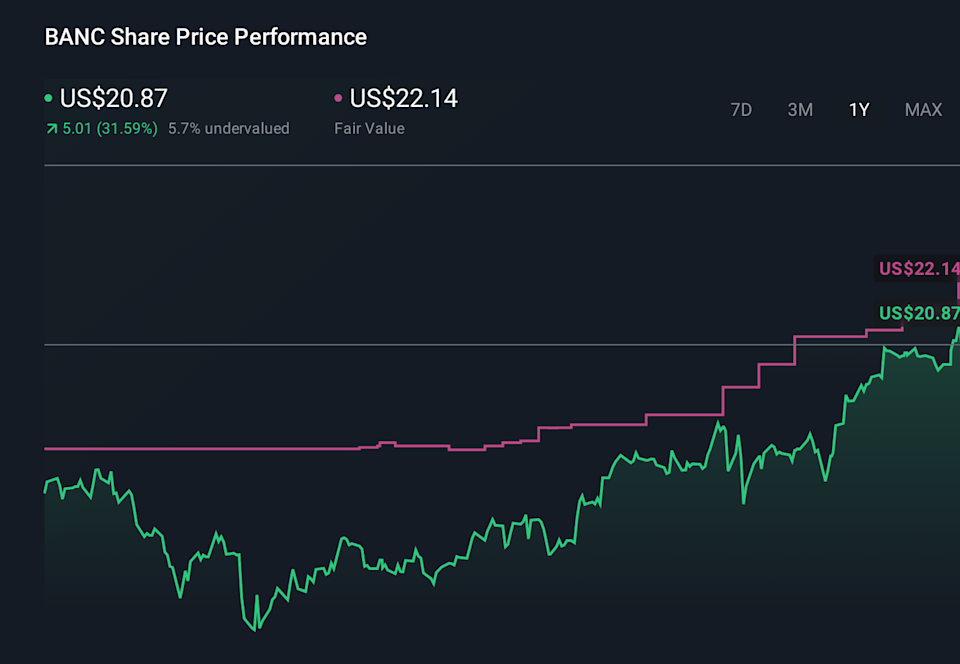Screen dimensions: 960x664
Task: Click the pink Fair Value indicator dot
Action: [337, 98]
